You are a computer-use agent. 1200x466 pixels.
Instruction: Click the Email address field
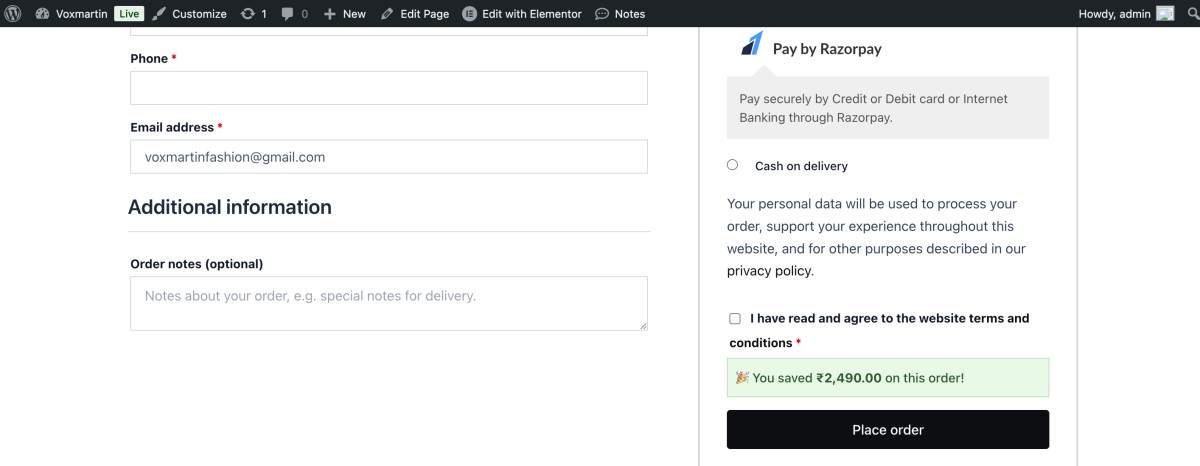point(389,157)
